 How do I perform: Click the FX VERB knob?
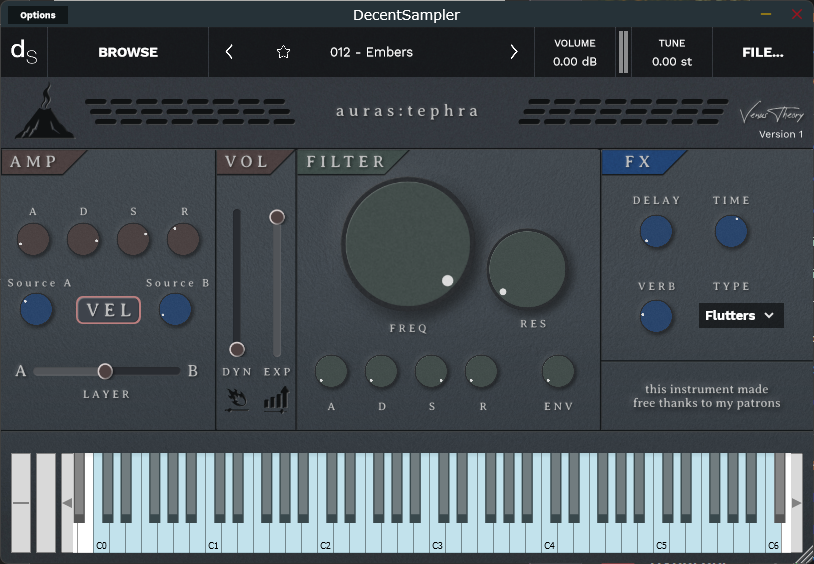click(656, 316)
